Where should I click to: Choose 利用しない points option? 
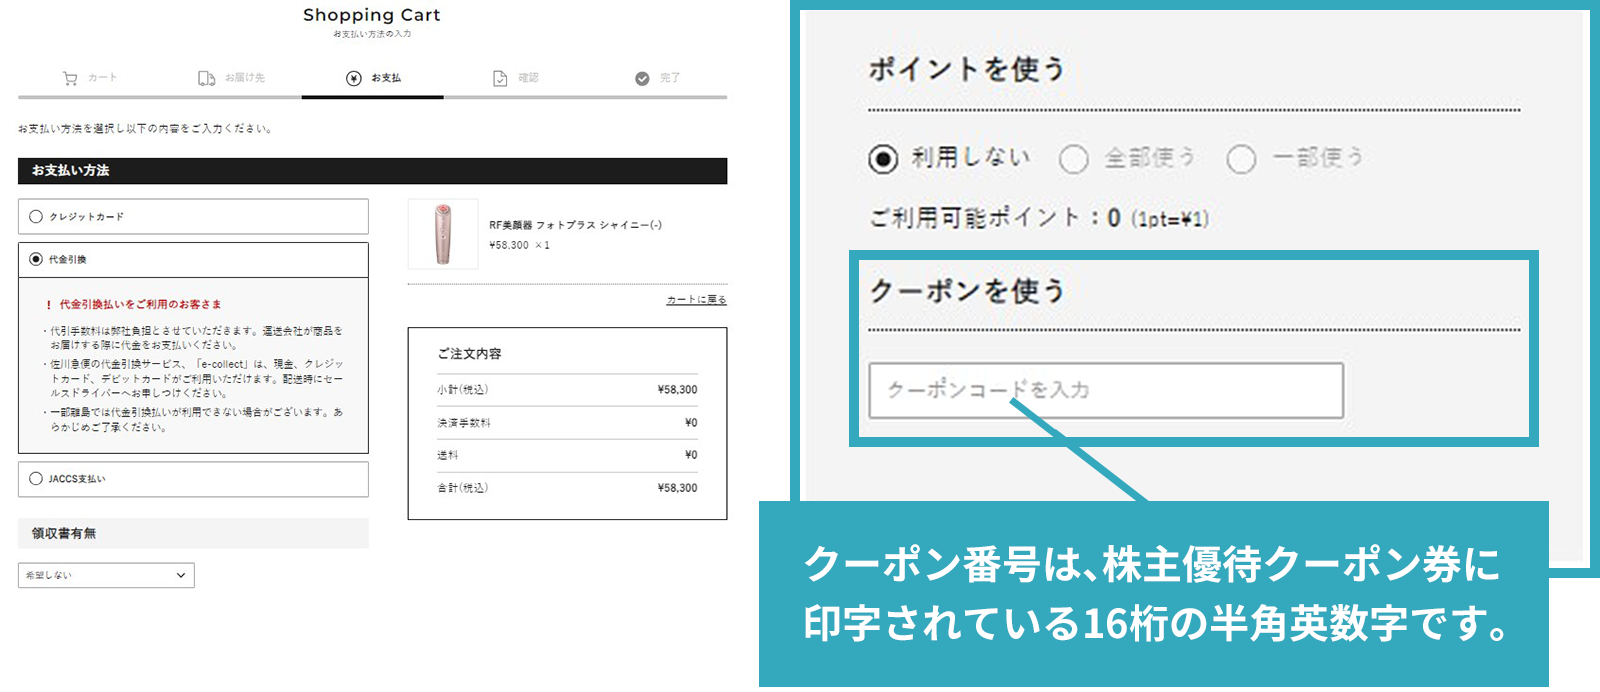pyautogui.click(x=883, y=159)
